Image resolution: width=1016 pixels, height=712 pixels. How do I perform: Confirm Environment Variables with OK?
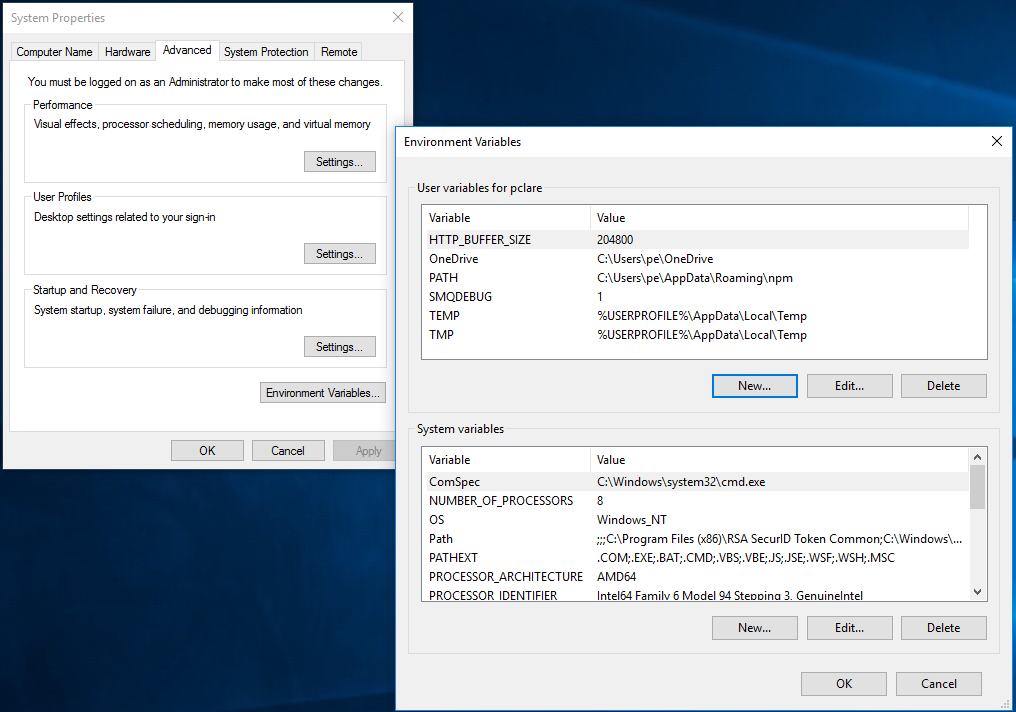(844, 683)
